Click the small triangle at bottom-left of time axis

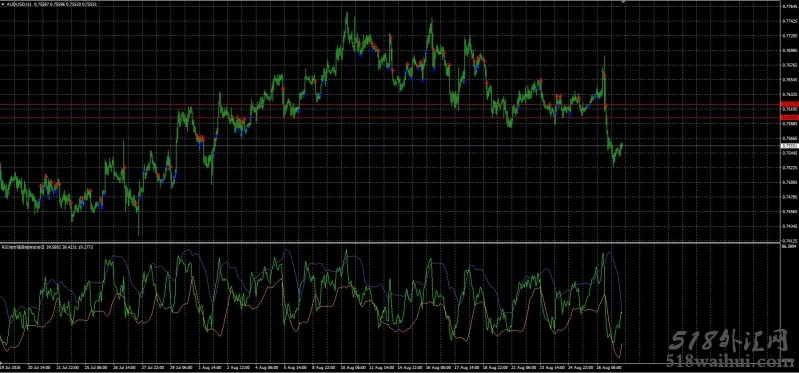(2, 363)
